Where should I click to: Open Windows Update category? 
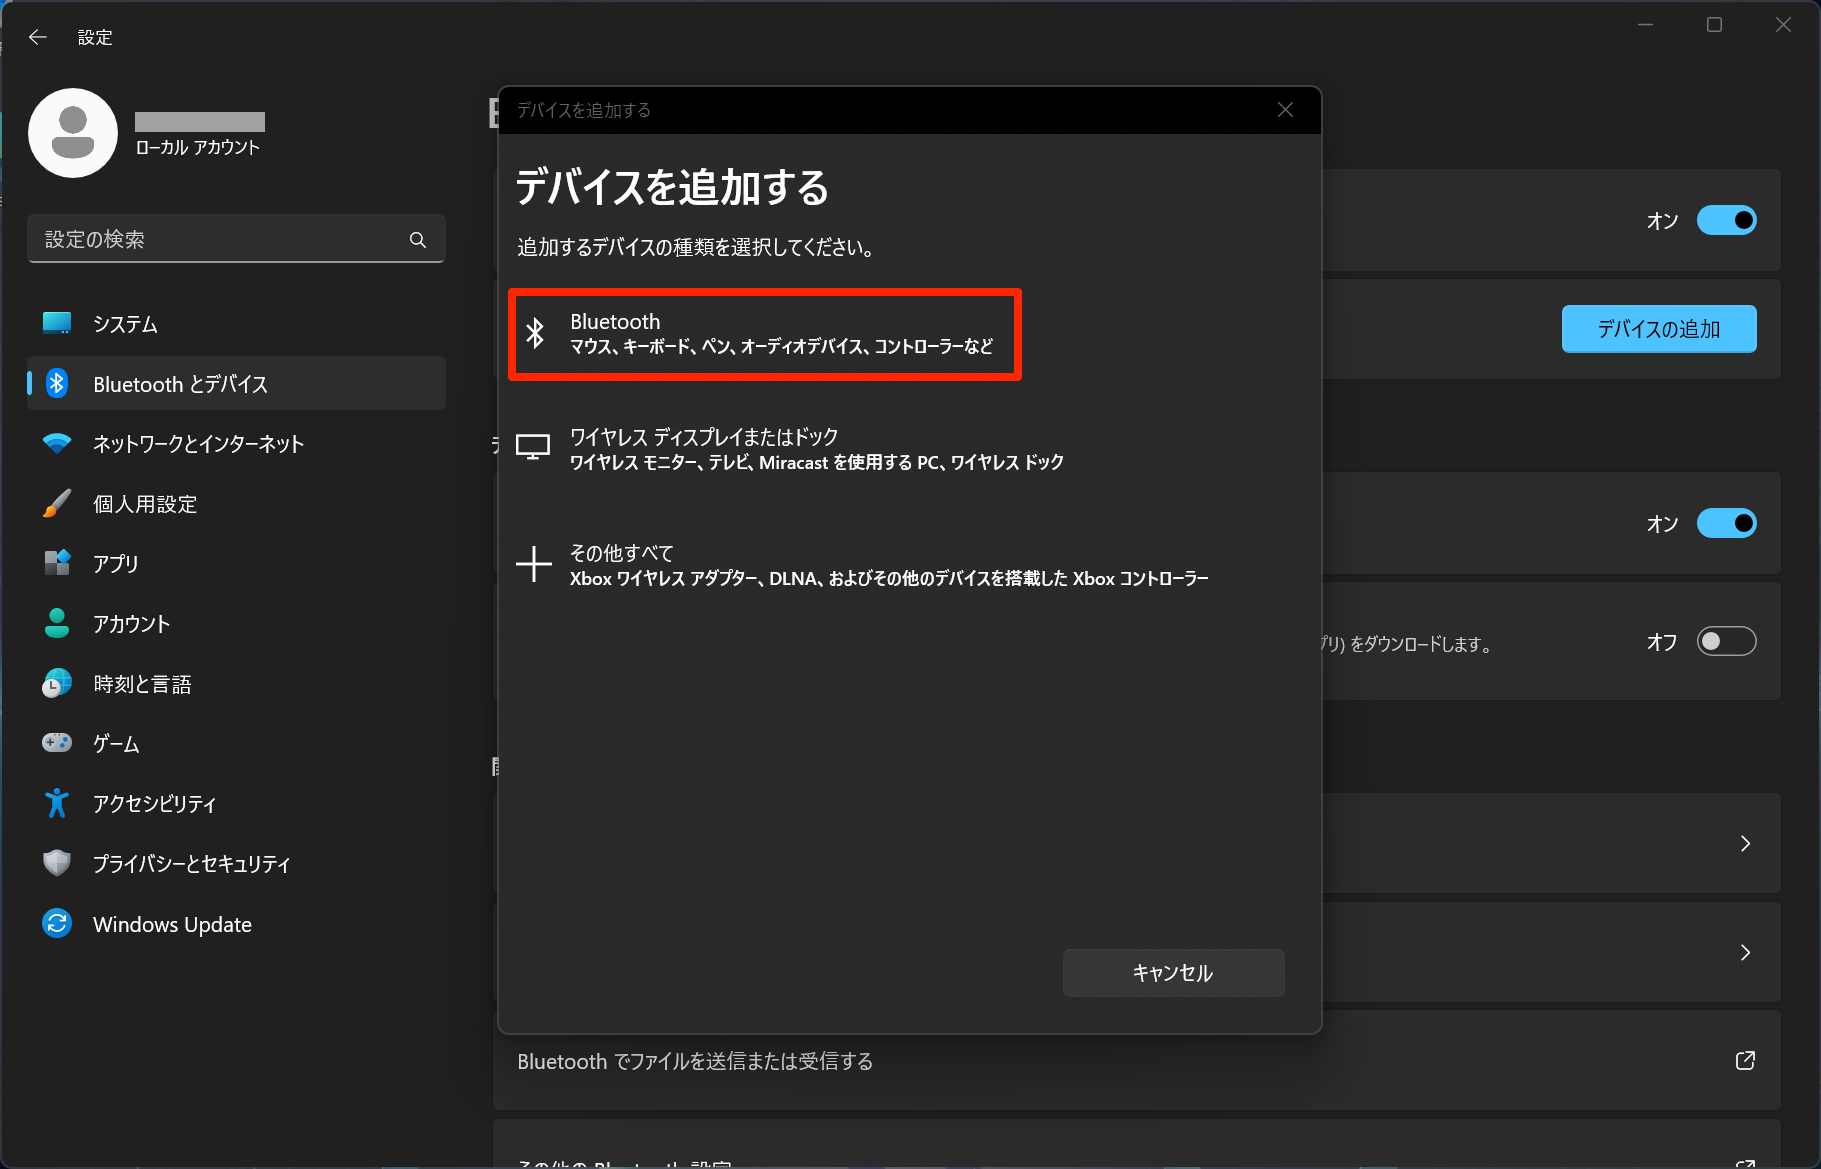[x=236, y=923]
